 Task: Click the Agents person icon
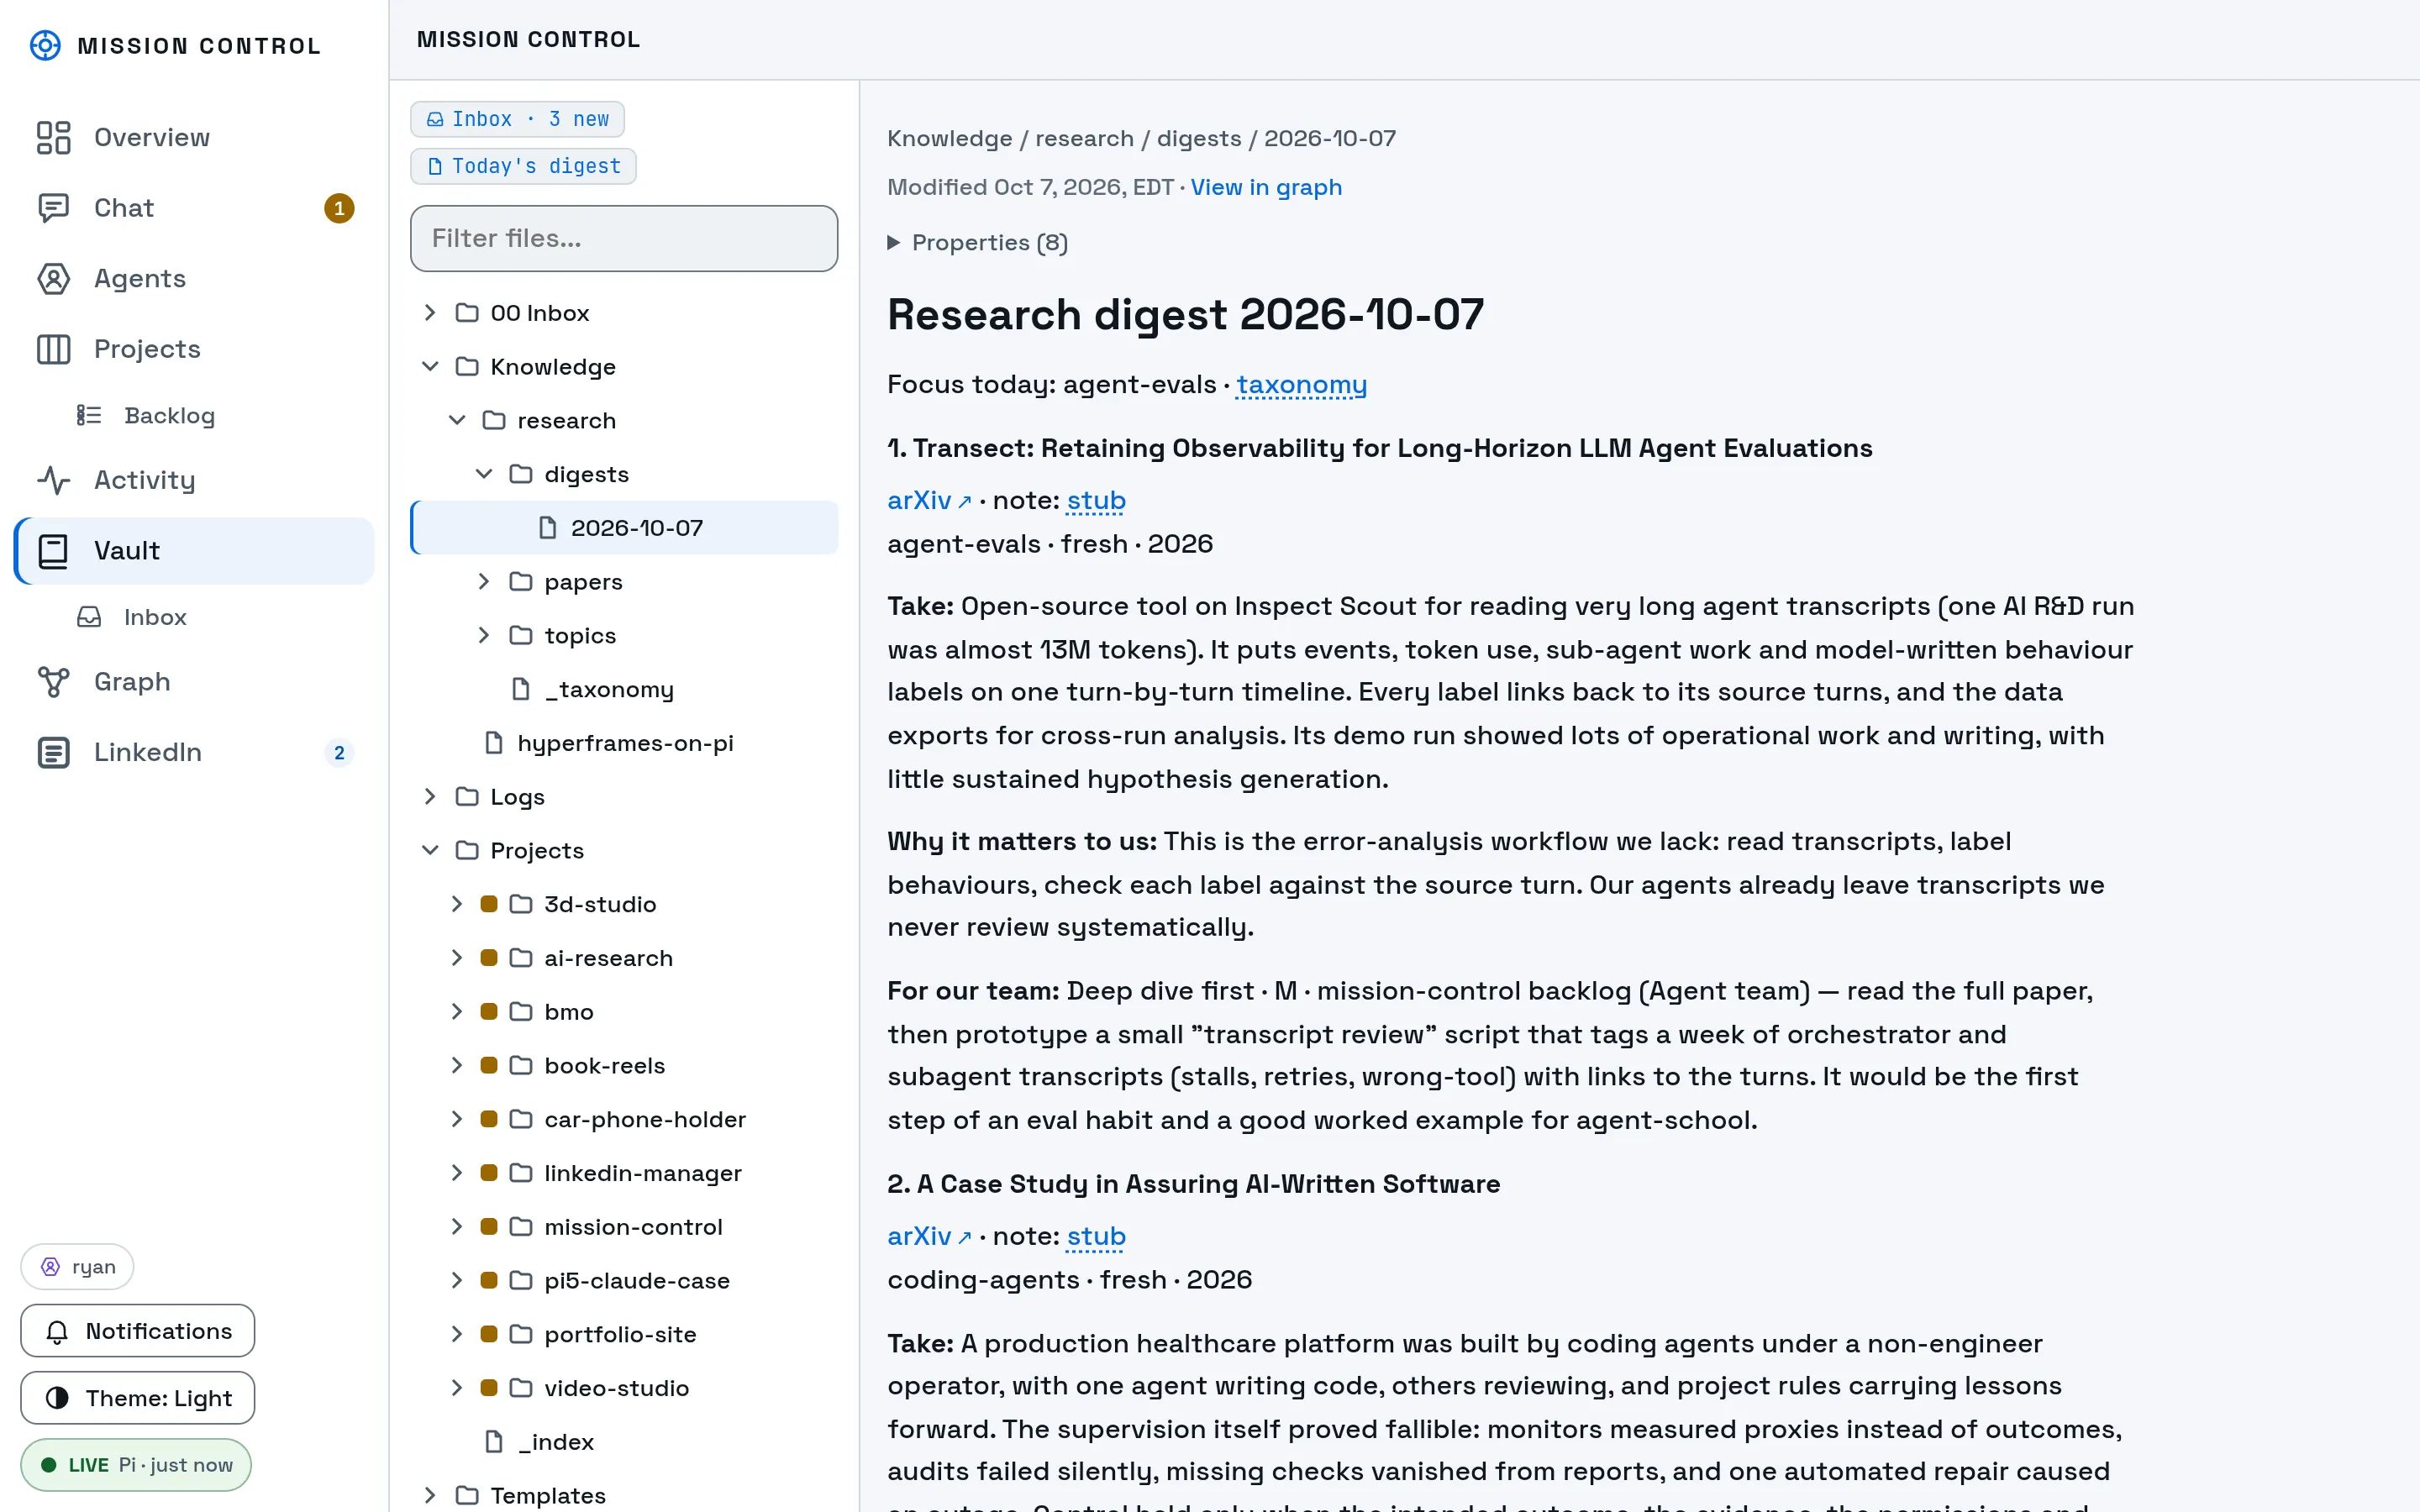point(53,278)
